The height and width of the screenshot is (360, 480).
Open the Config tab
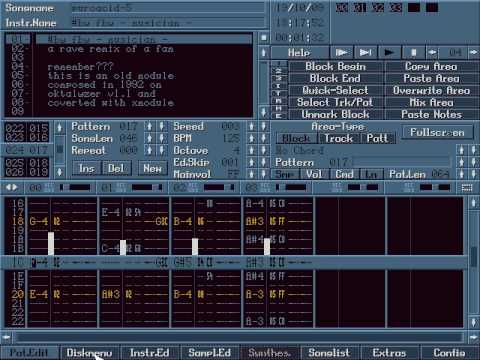coord(449,353)
